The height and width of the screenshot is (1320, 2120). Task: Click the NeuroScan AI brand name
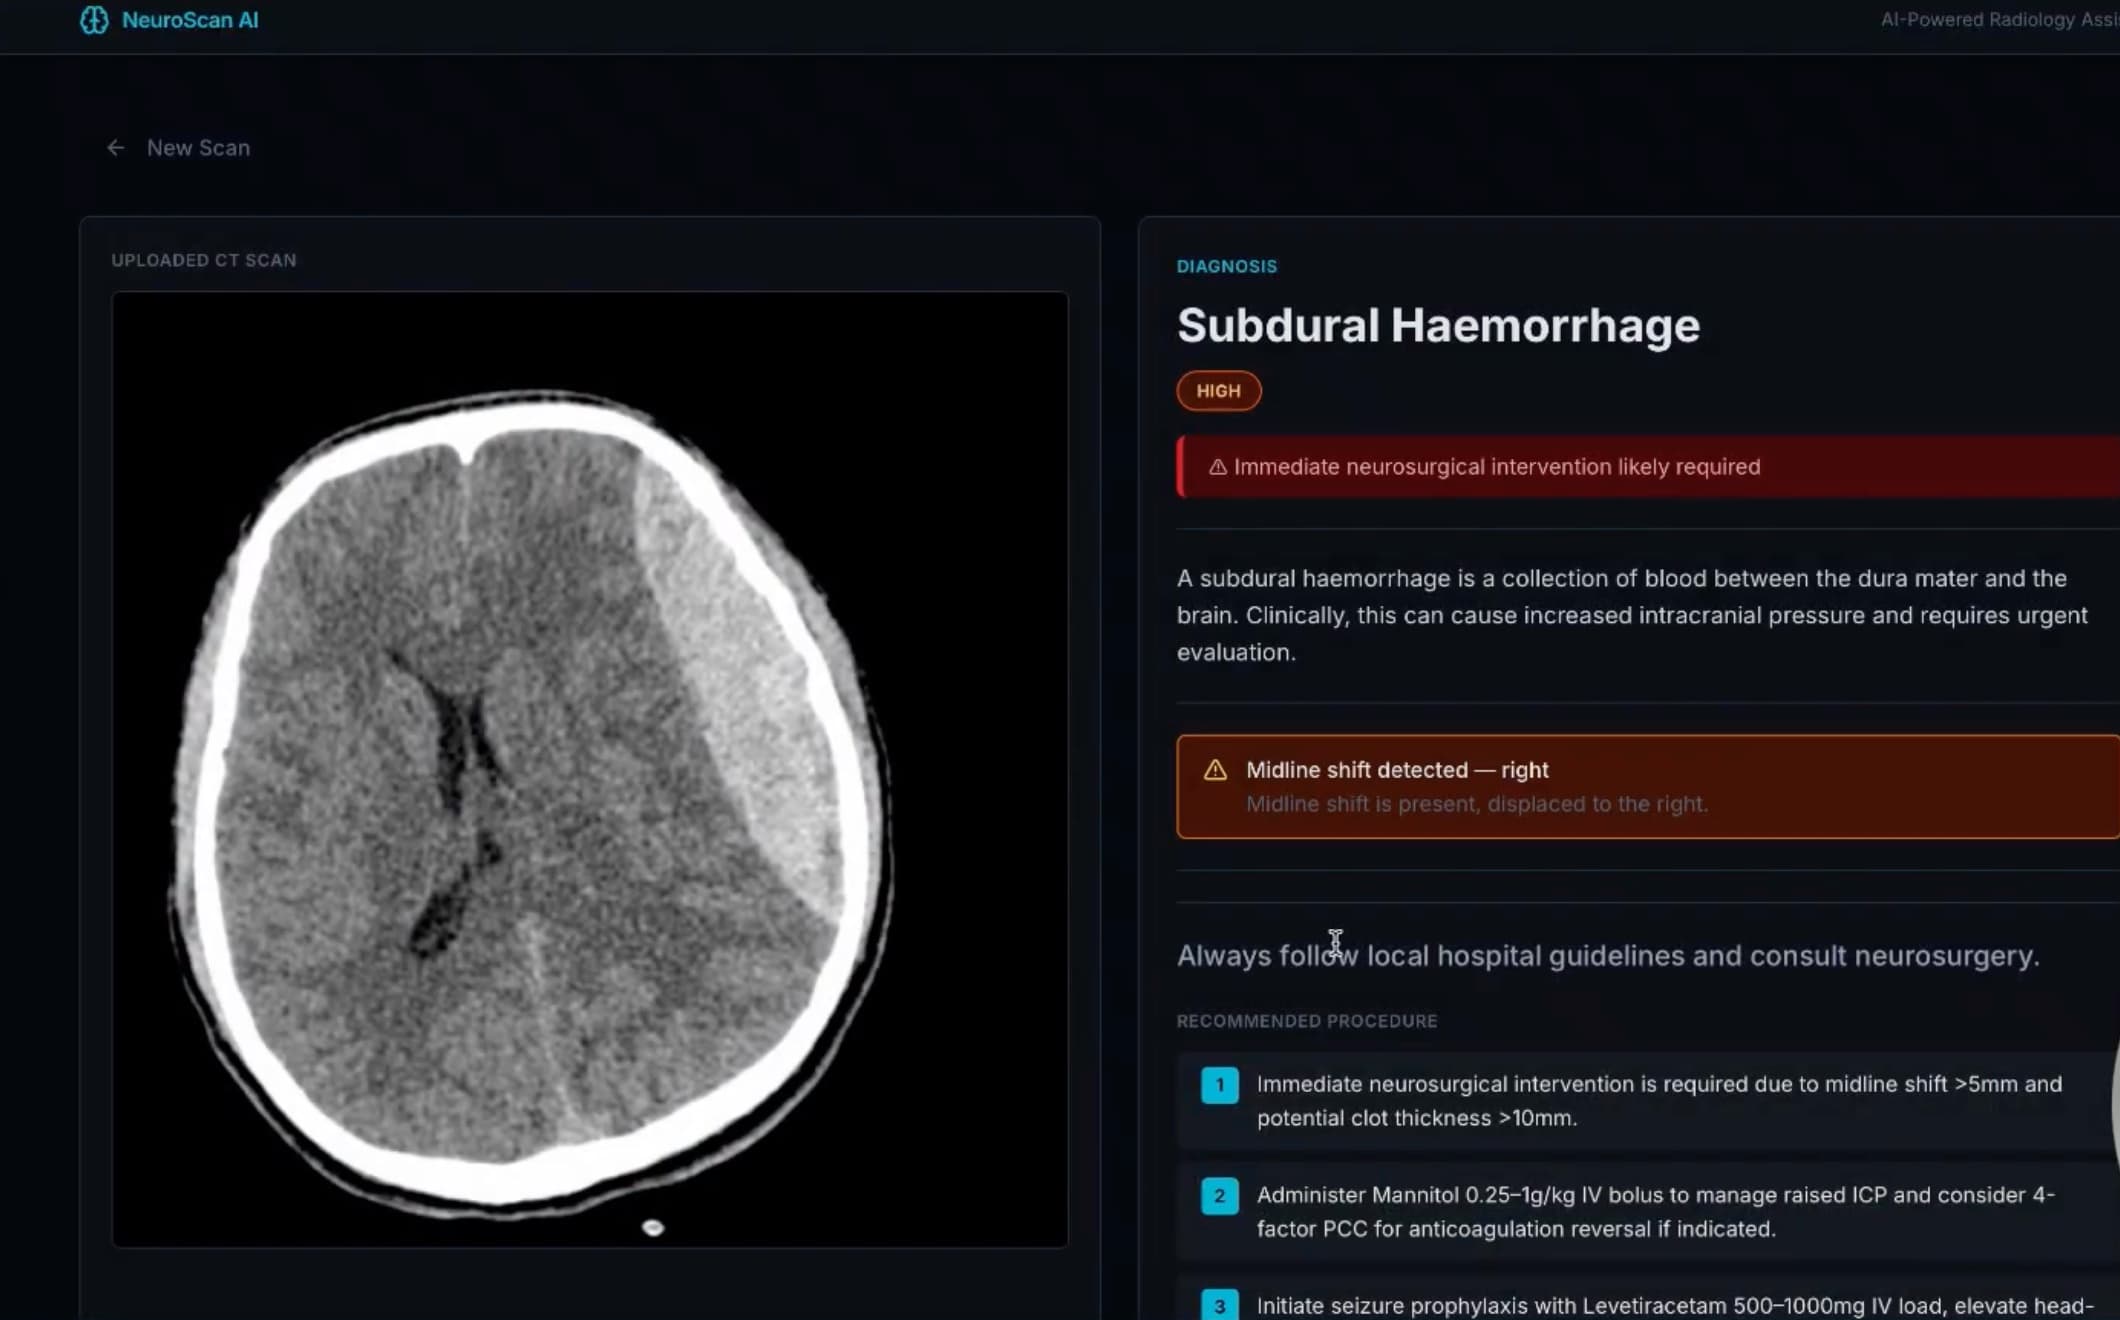coord(190,20)
